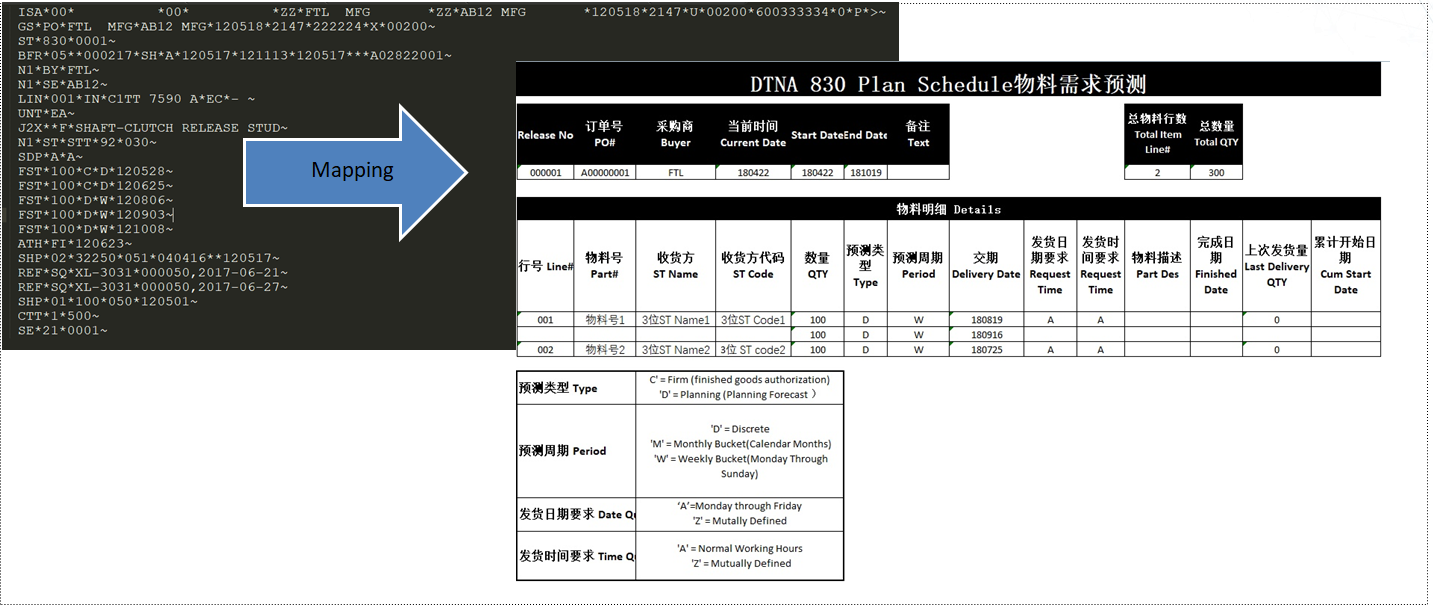Image resolution: width=1433 pixels, height=608 pixels.
Task: Select the 采购商 Buyer header cell
Action: 675,135
